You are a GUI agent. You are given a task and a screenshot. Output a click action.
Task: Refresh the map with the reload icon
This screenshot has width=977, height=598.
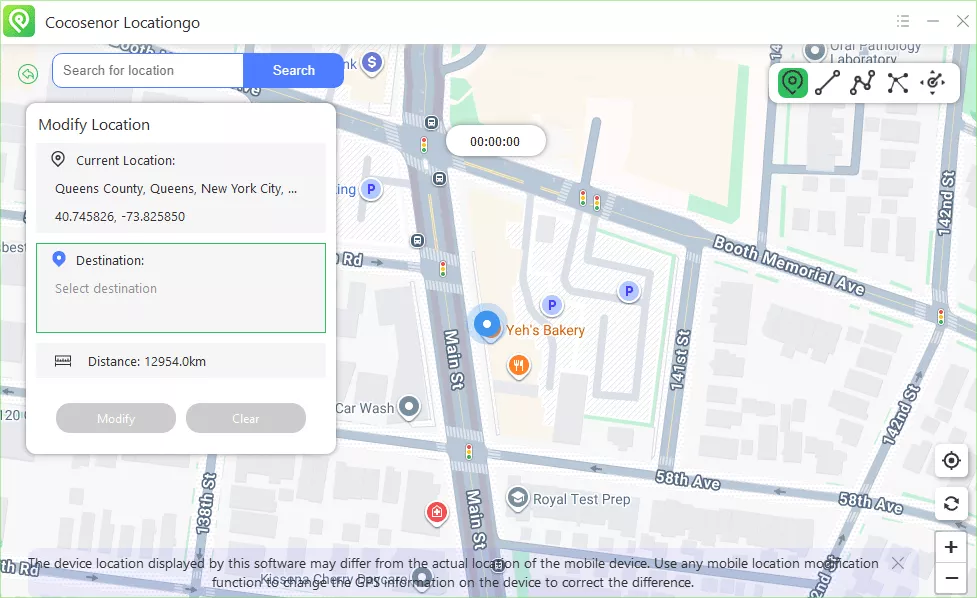click(x=950, y=503)
